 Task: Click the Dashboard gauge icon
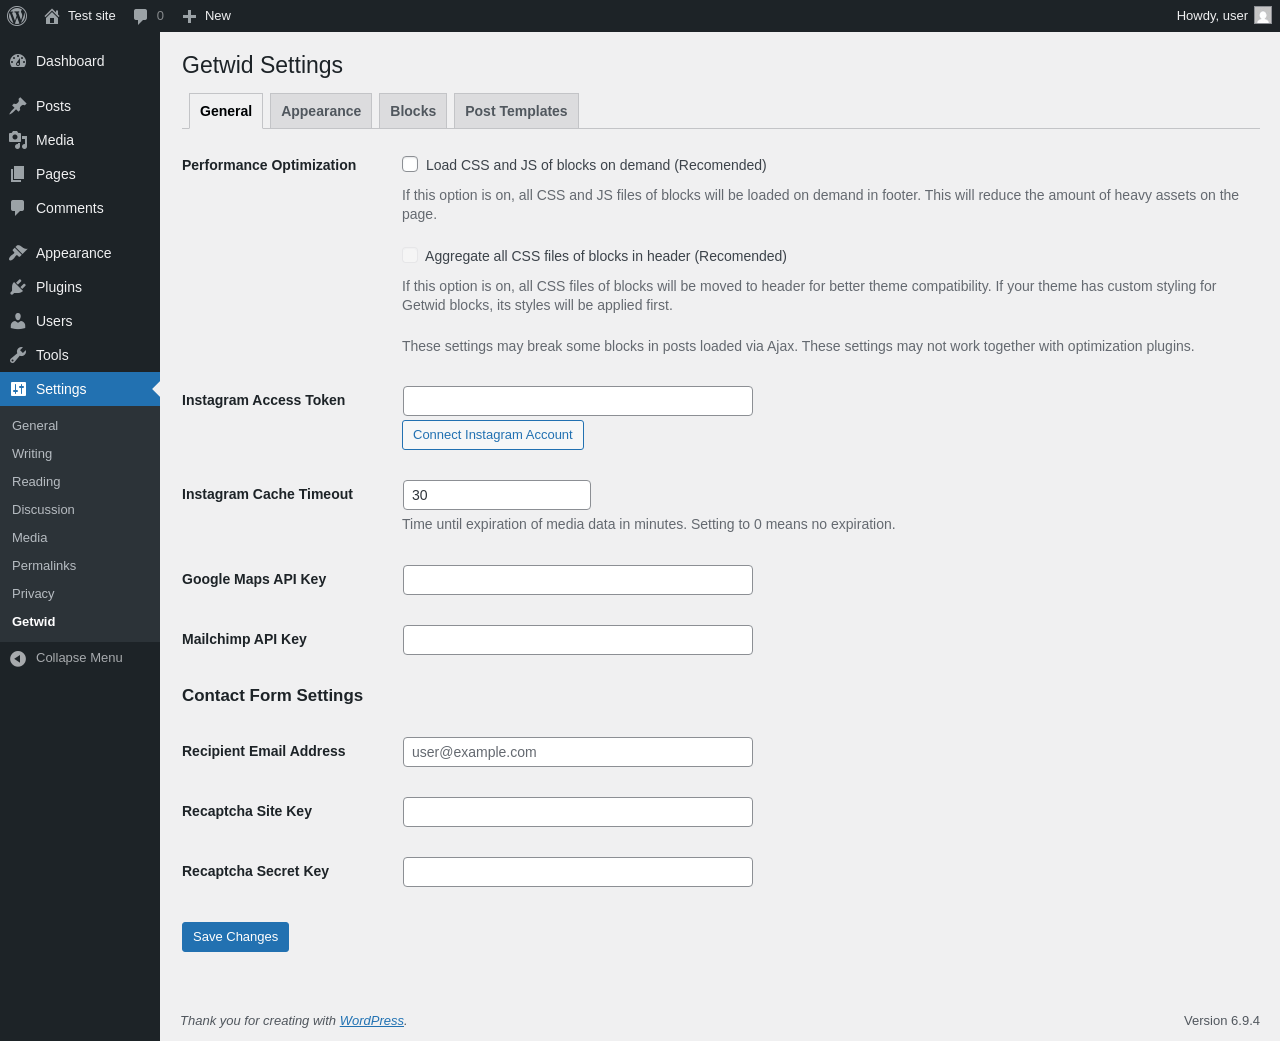(18, 61)
